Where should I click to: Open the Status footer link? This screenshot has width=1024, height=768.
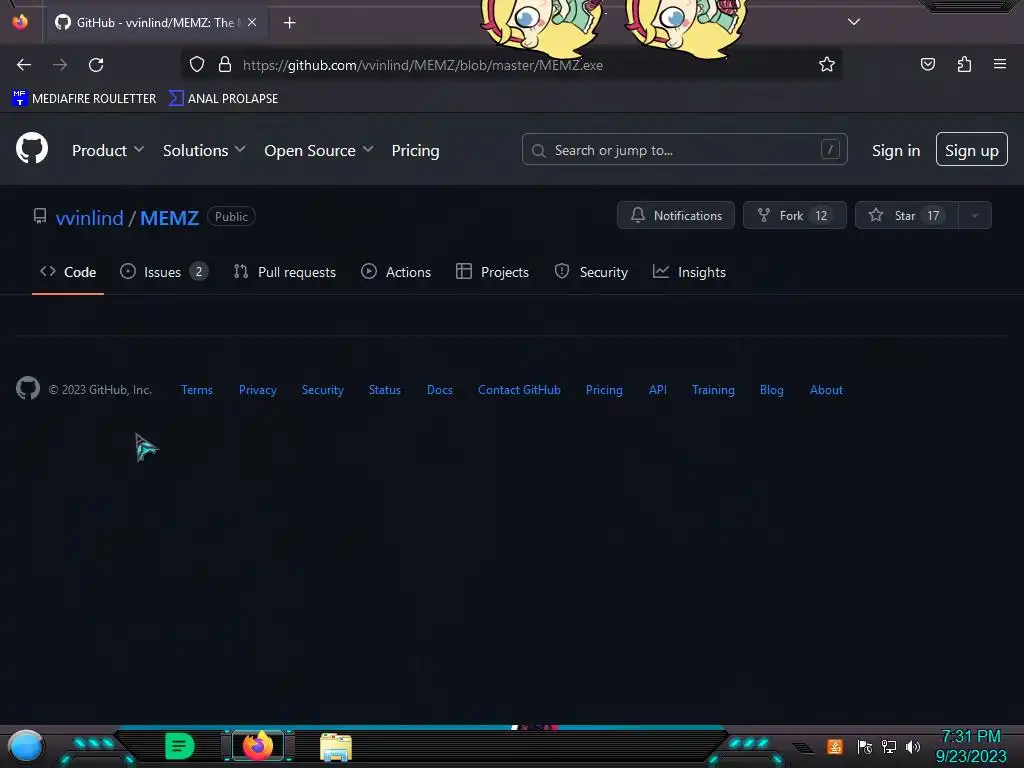[385, 390]
